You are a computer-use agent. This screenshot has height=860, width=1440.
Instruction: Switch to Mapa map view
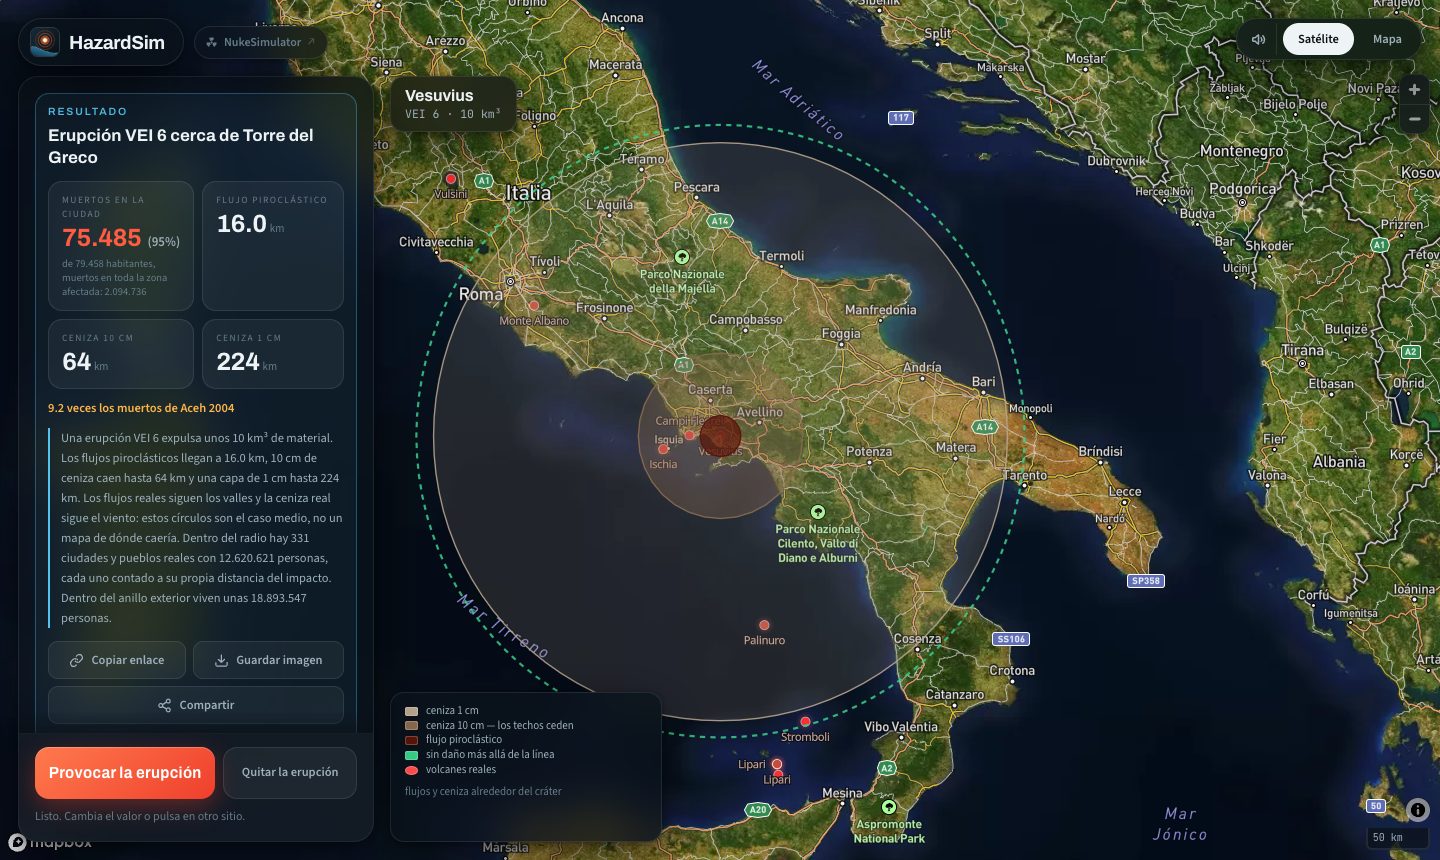tap(1387, 39)
